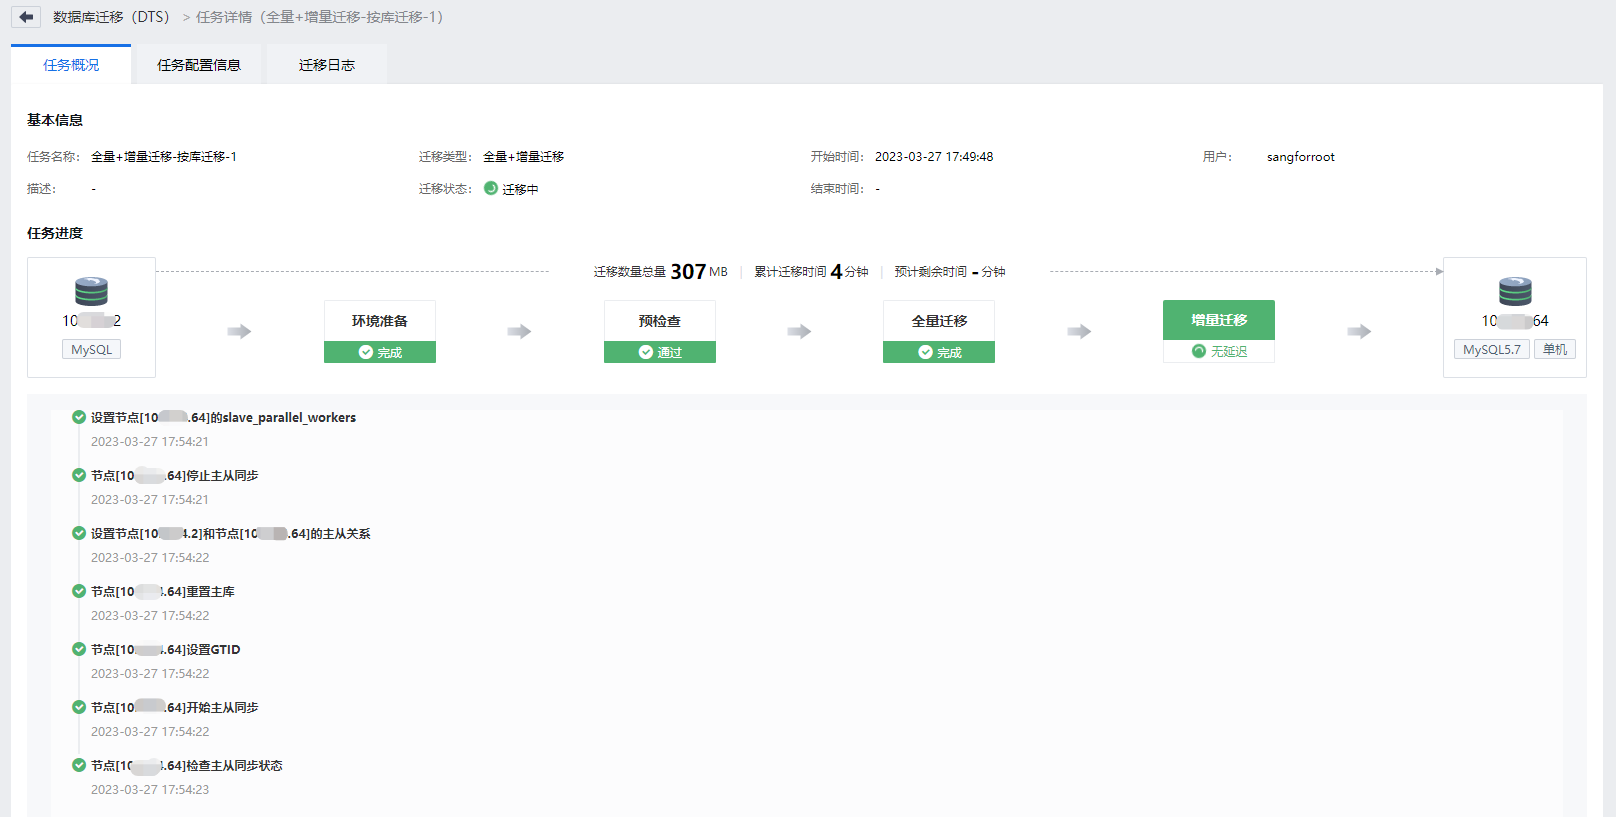
Task: Click the target MySQL5.7 database icon
Action: [x=1514, y=291]
